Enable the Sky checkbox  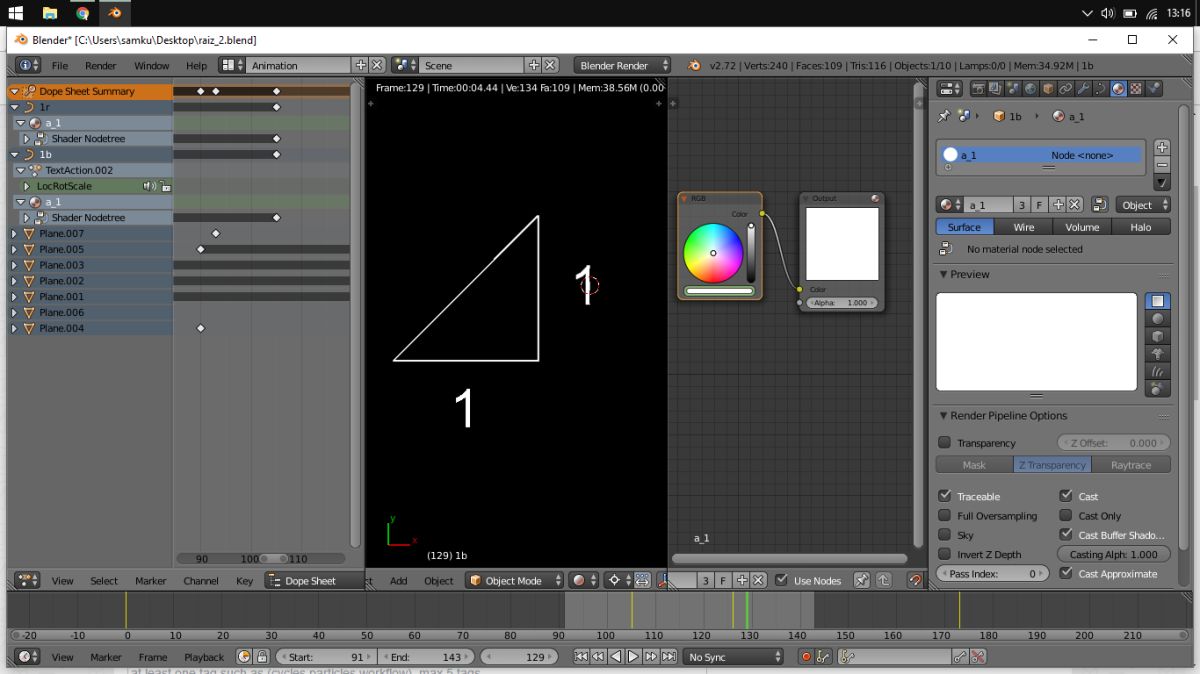(945, 535)
